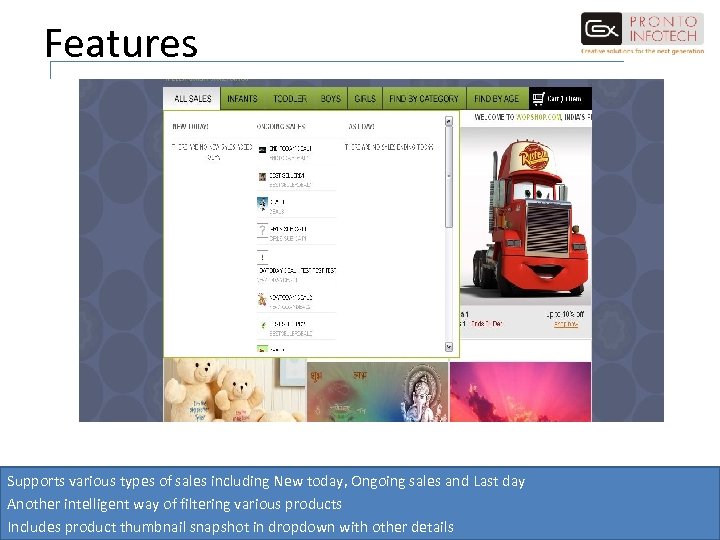Click the dropdown vertical scrollbar thumb

coord(449,177)
